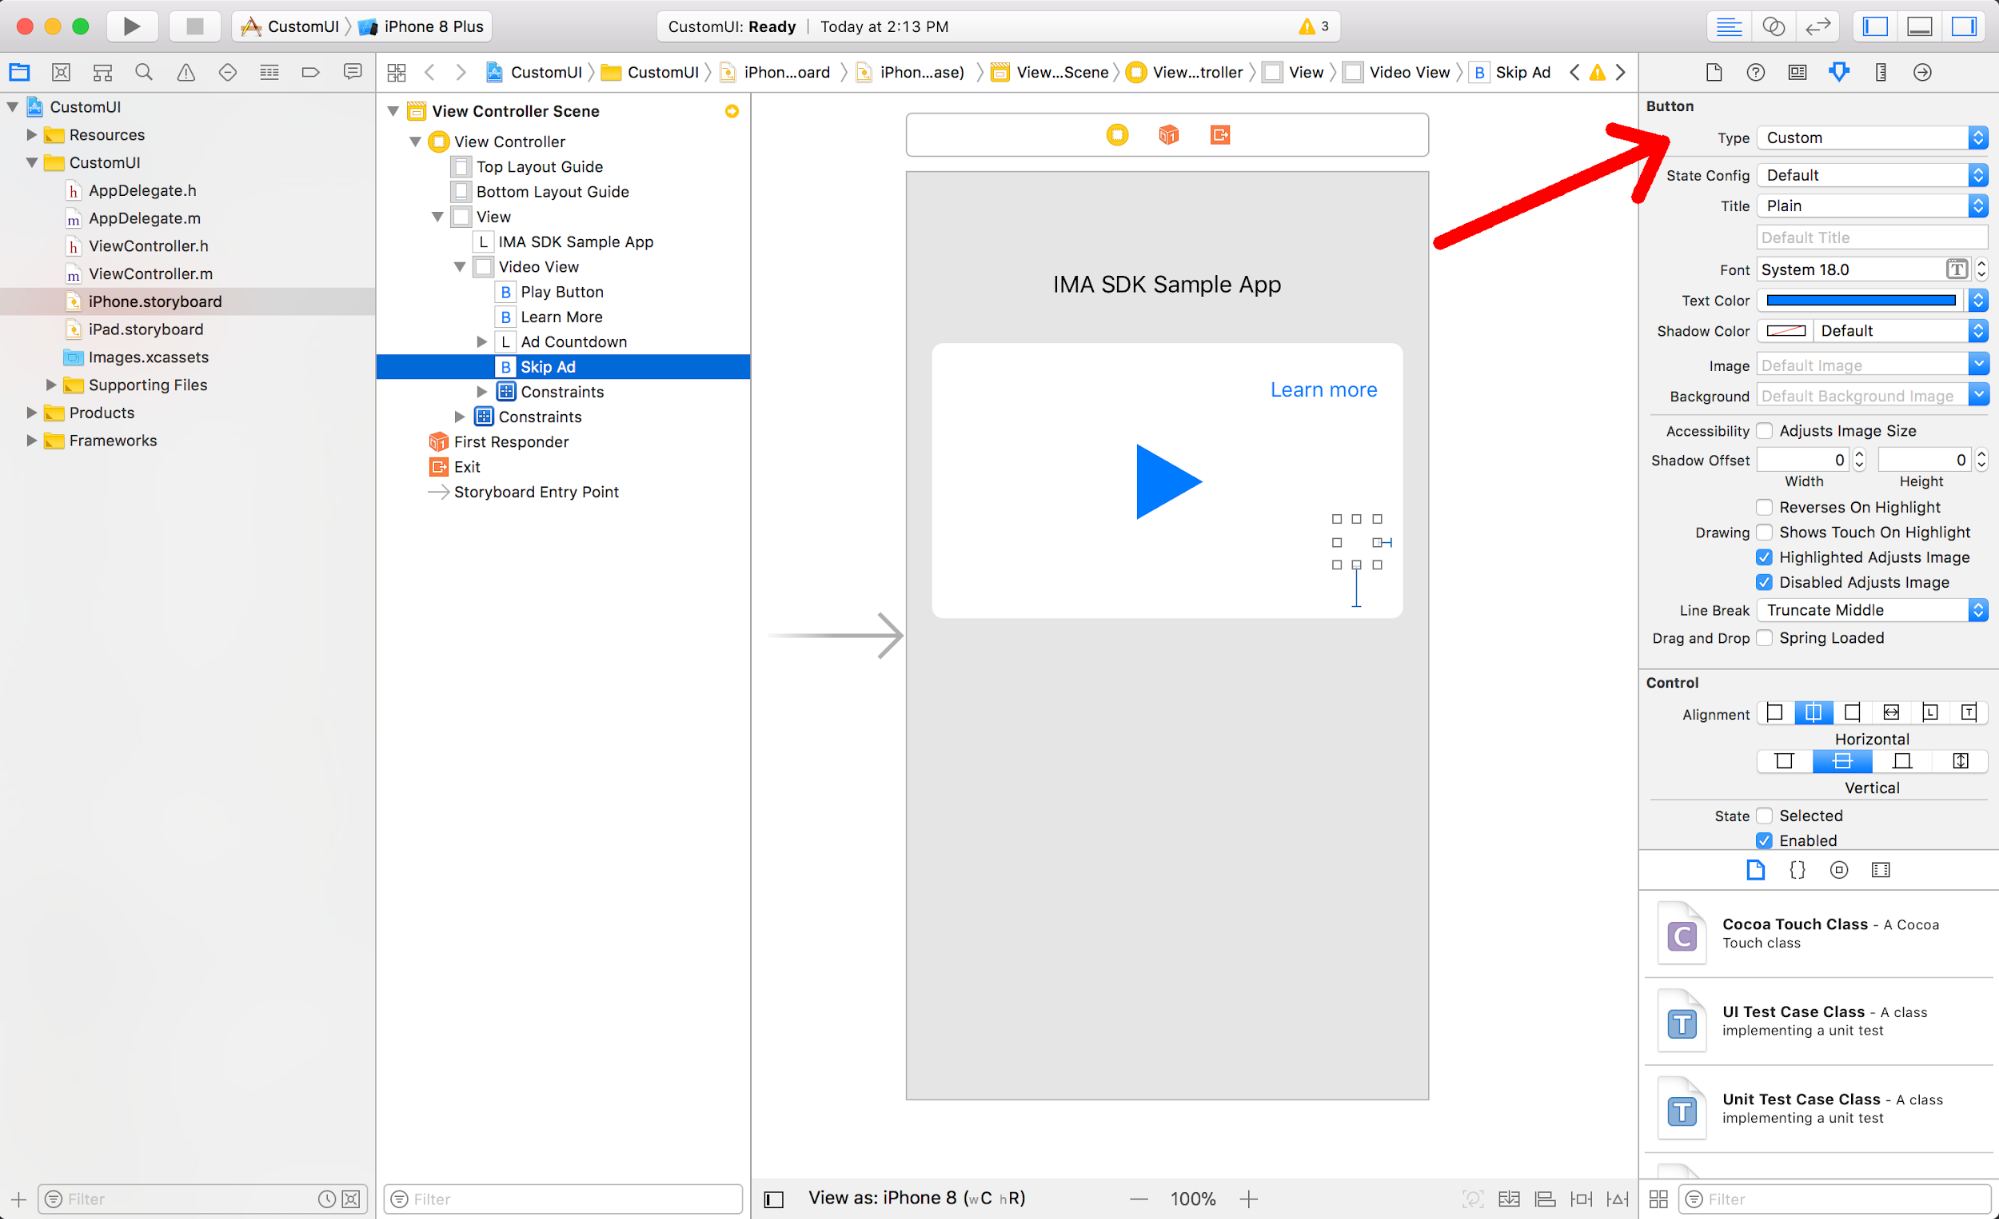1999x1219 pixels.
Task: Show the Assistant editor
Action: click(x=1773, y=26)
